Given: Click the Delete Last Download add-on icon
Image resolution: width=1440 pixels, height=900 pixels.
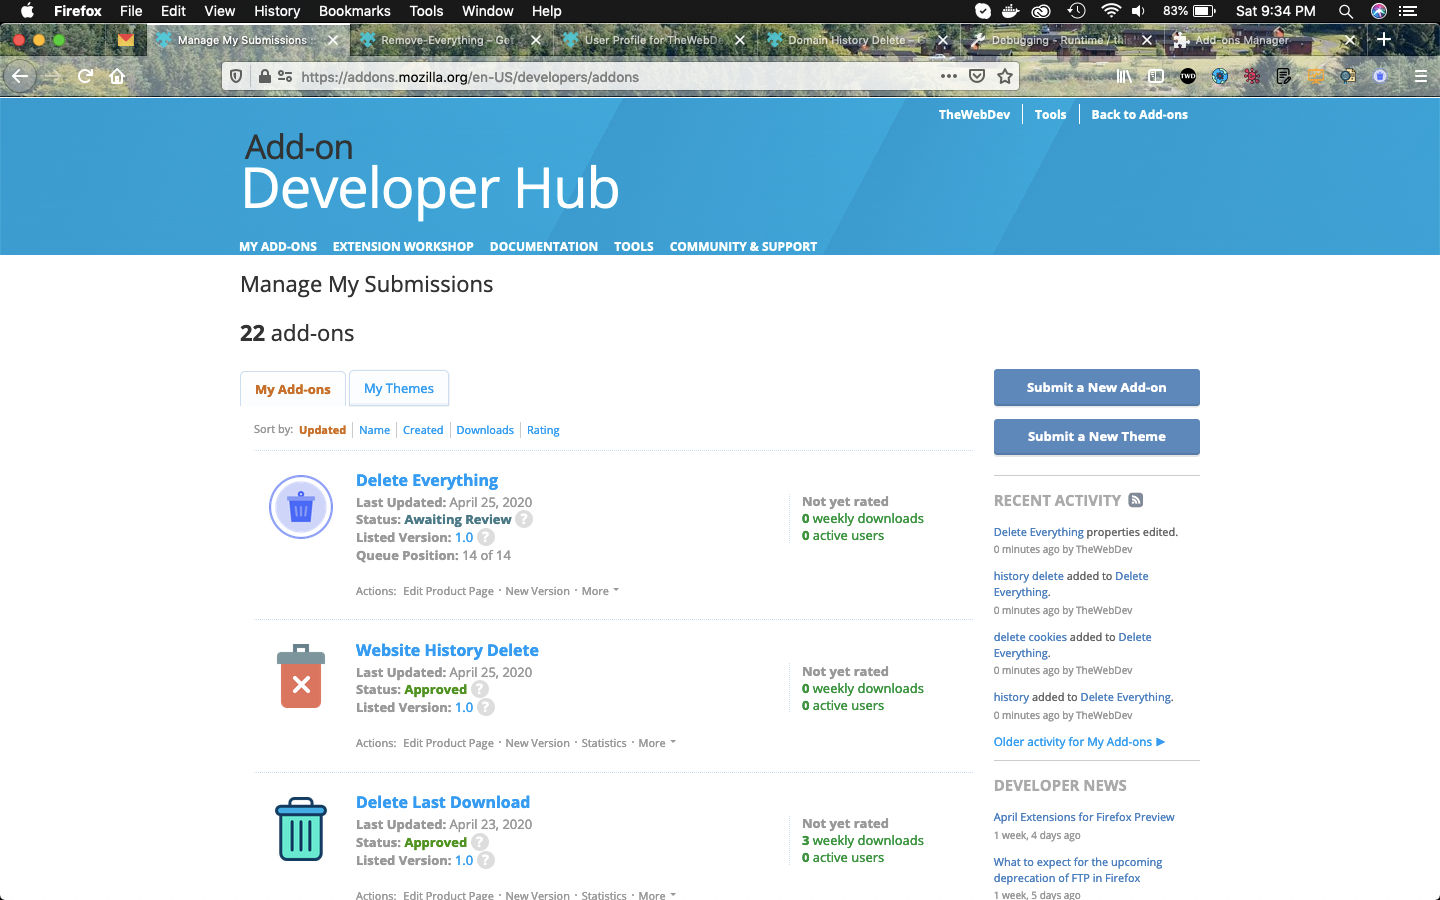Looking at the screenshot, I should pyautogui.click(x=301, y=829).
